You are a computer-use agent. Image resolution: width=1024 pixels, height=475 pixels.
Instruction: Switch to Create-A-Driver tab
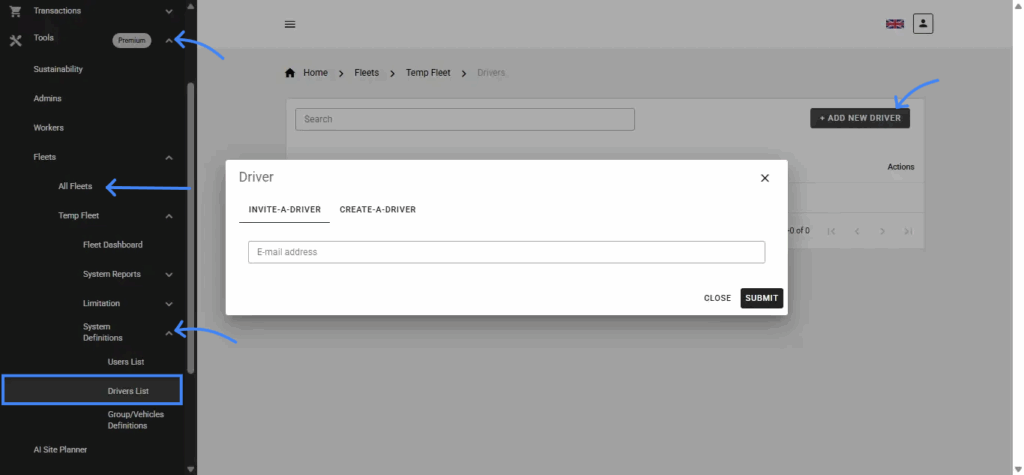click(x=377, y=210)
